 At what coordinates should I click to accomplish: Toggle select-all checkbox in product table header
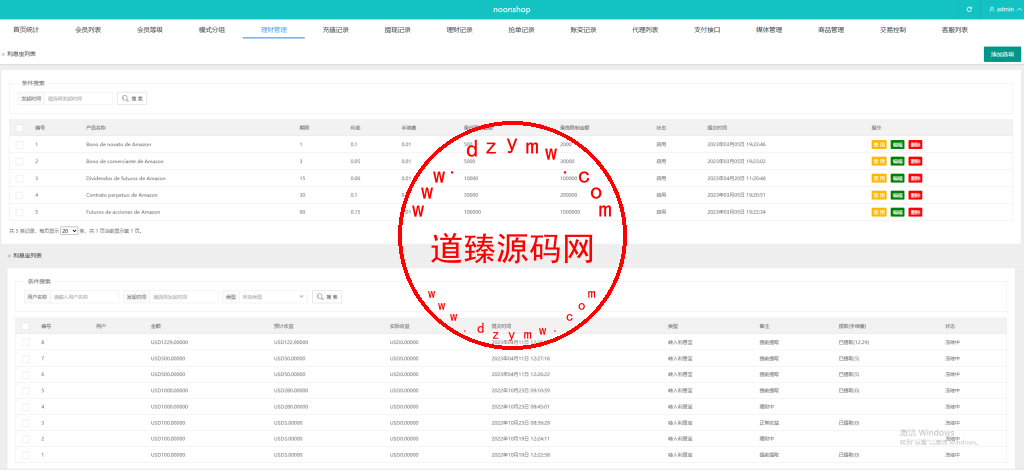[19, 128]
